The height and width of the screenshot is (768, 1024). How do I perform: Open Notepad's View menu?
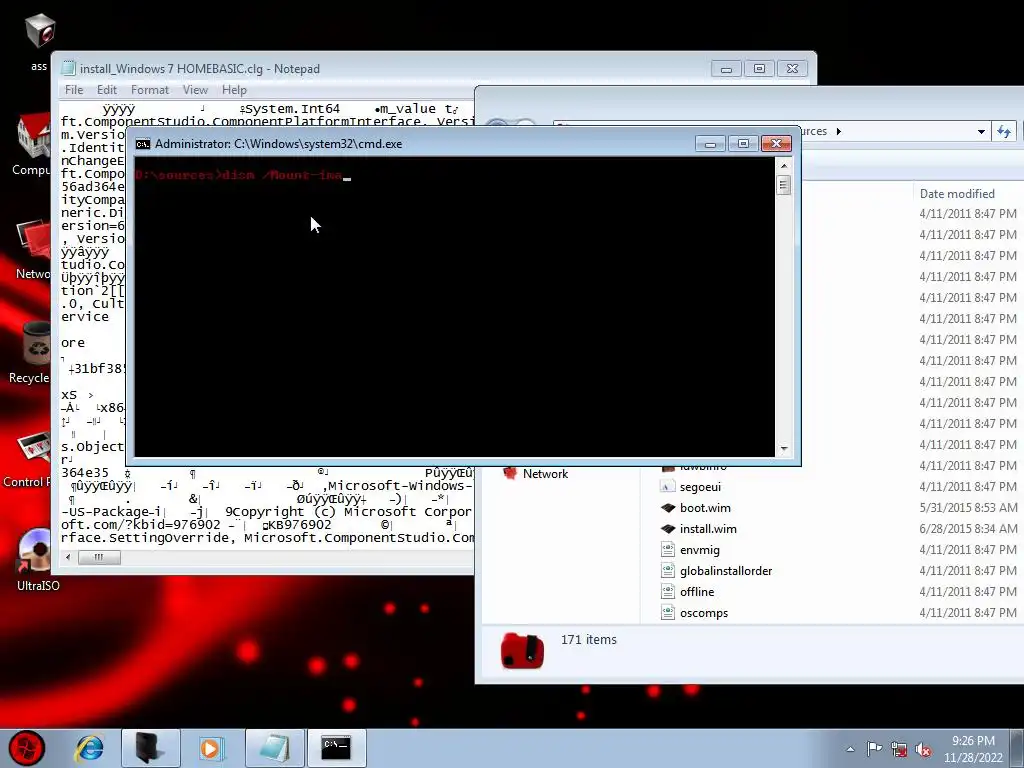pyautogui.click(x=195, y=90)
